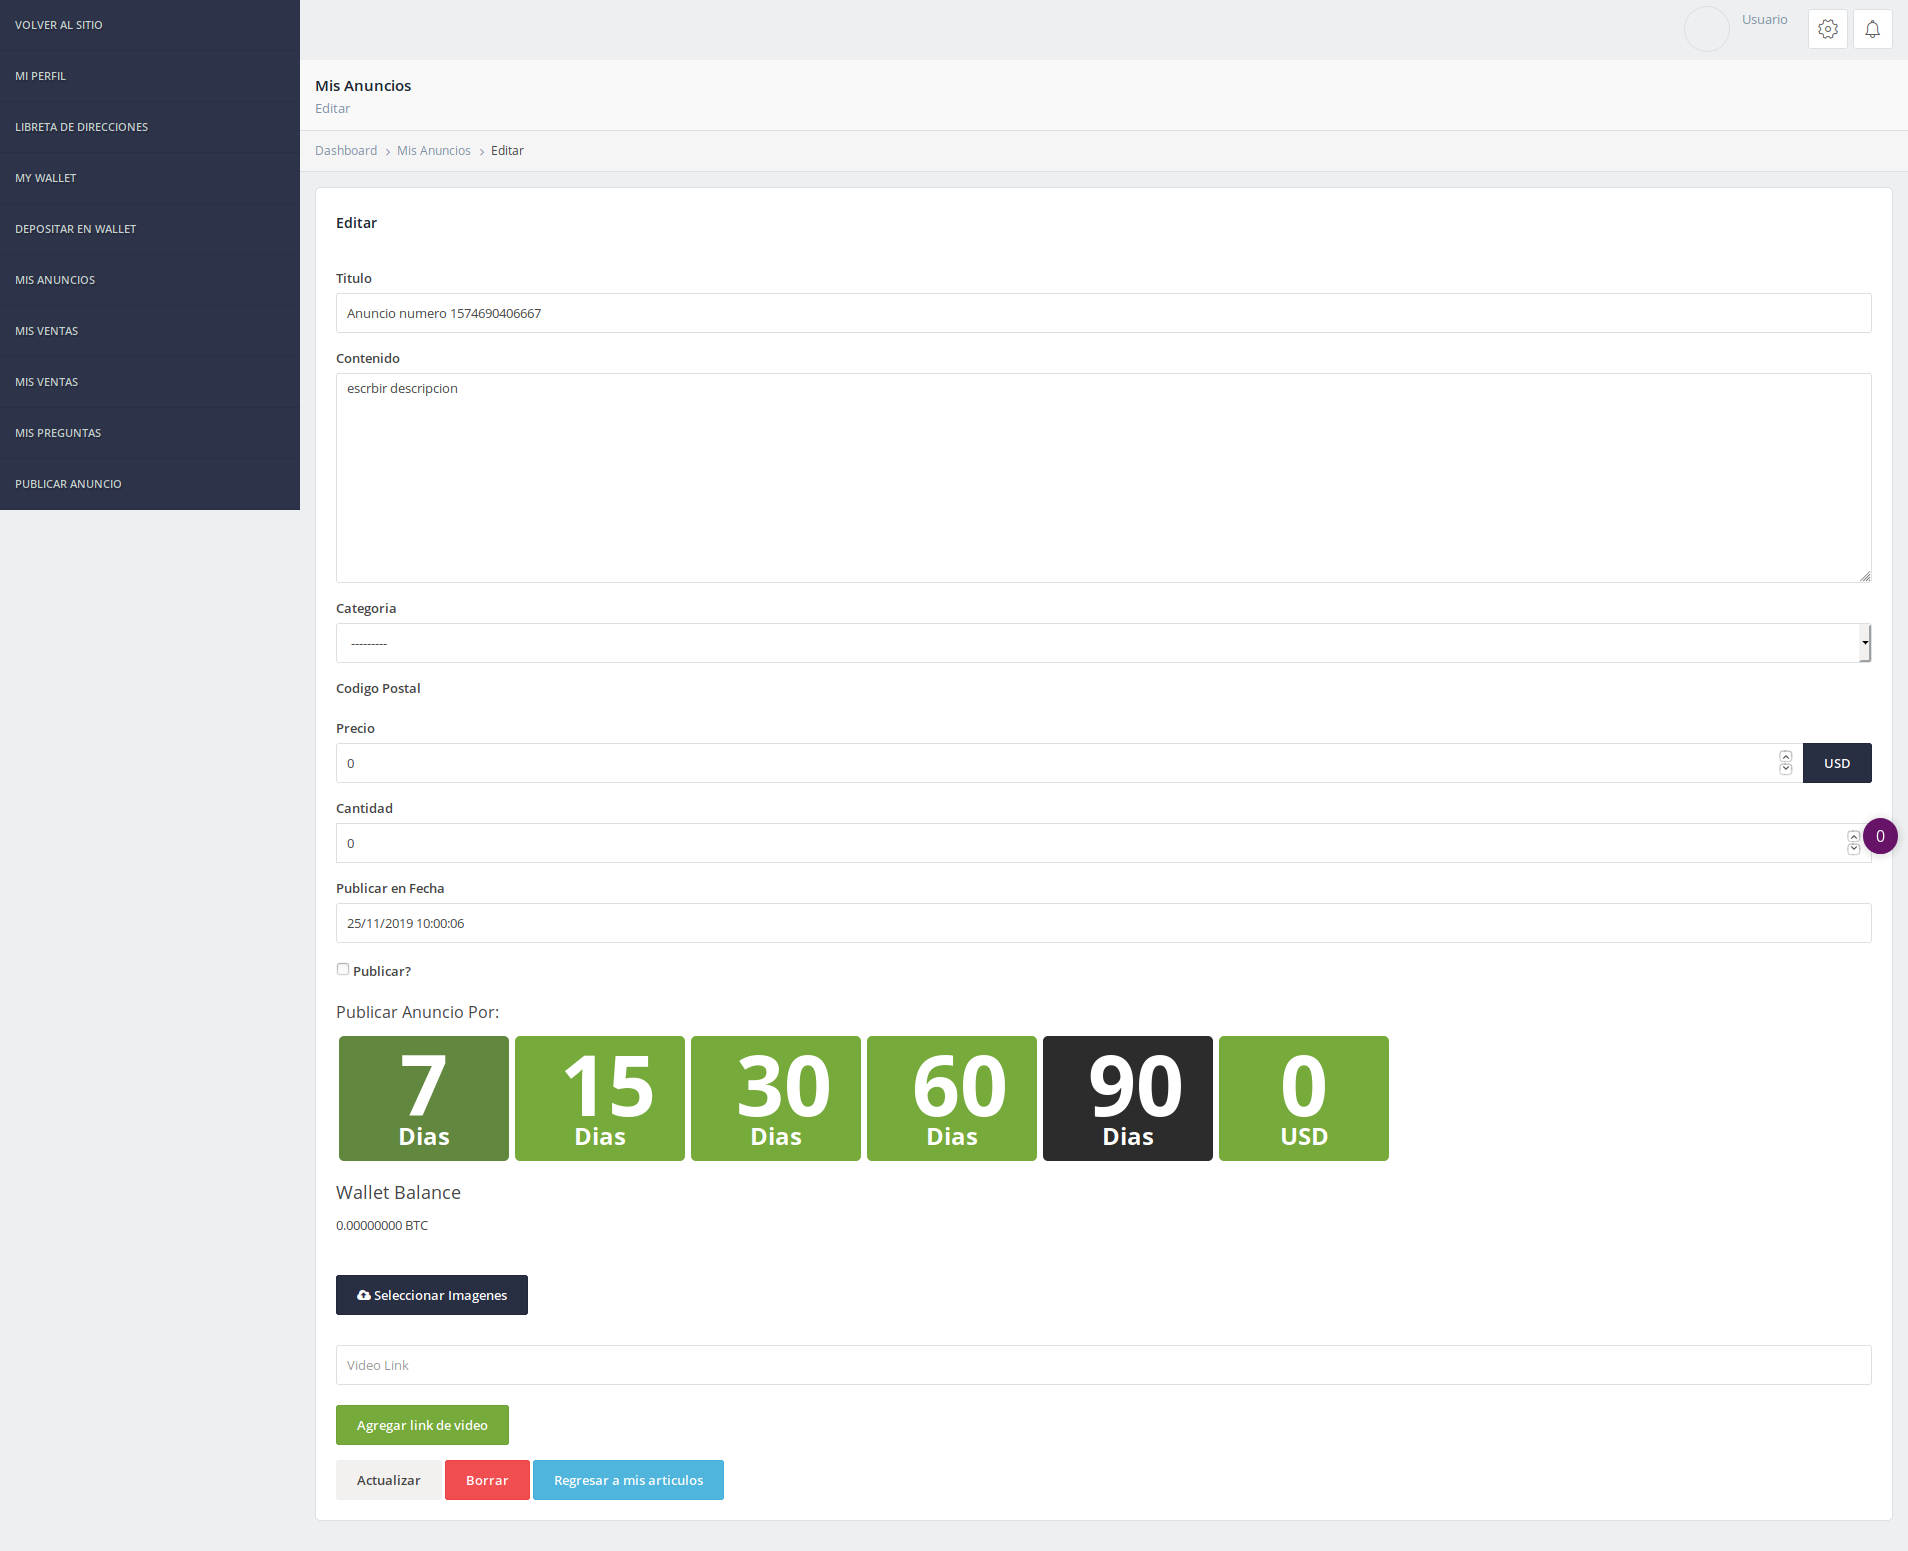
Task: Click the red Borrar button
Action: point(487,1480)
